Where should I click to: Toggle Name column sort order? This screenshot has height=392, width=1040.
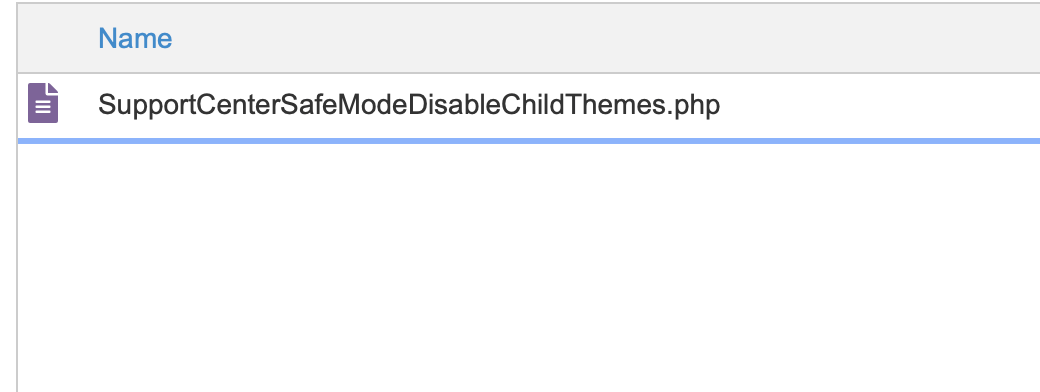tap(135, 38)
